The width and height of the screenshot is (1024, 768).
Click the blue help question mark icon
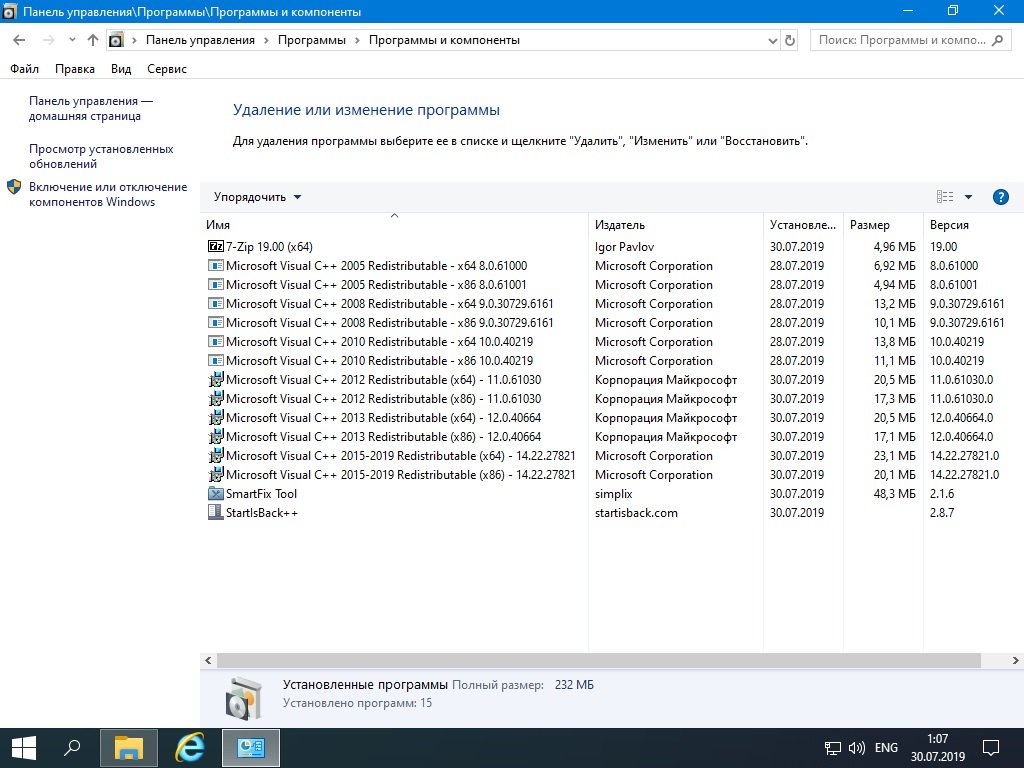(1000, 197)
